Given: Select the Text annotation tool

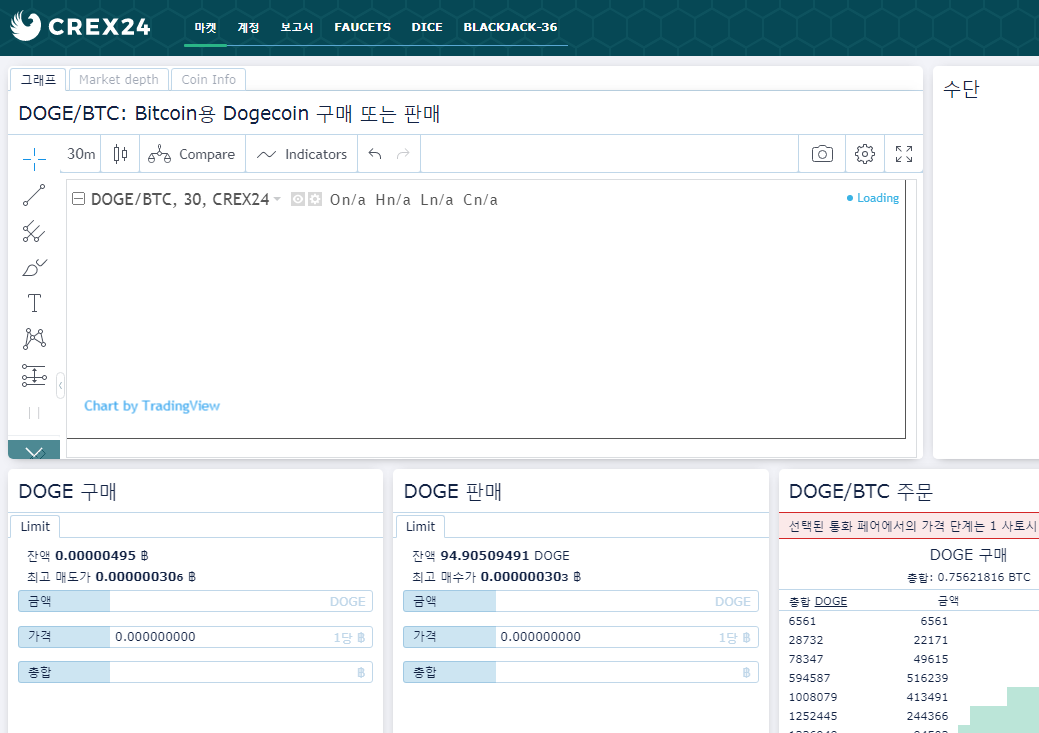Looking at the screenshot, I should pyautogui.click(x=34, y=303).
